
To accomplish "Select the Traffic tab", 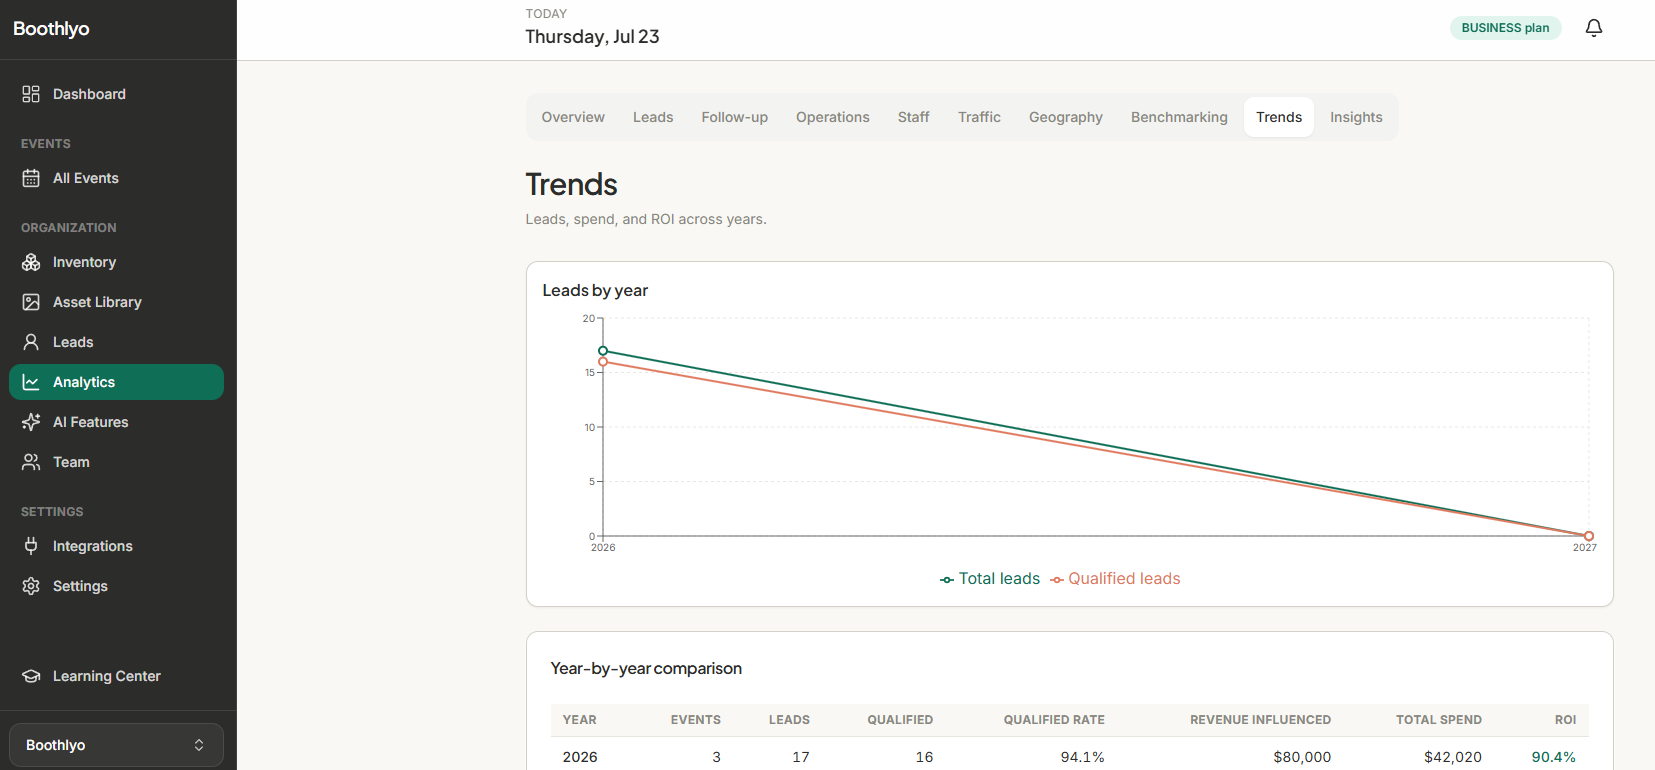I will (979, 117).
